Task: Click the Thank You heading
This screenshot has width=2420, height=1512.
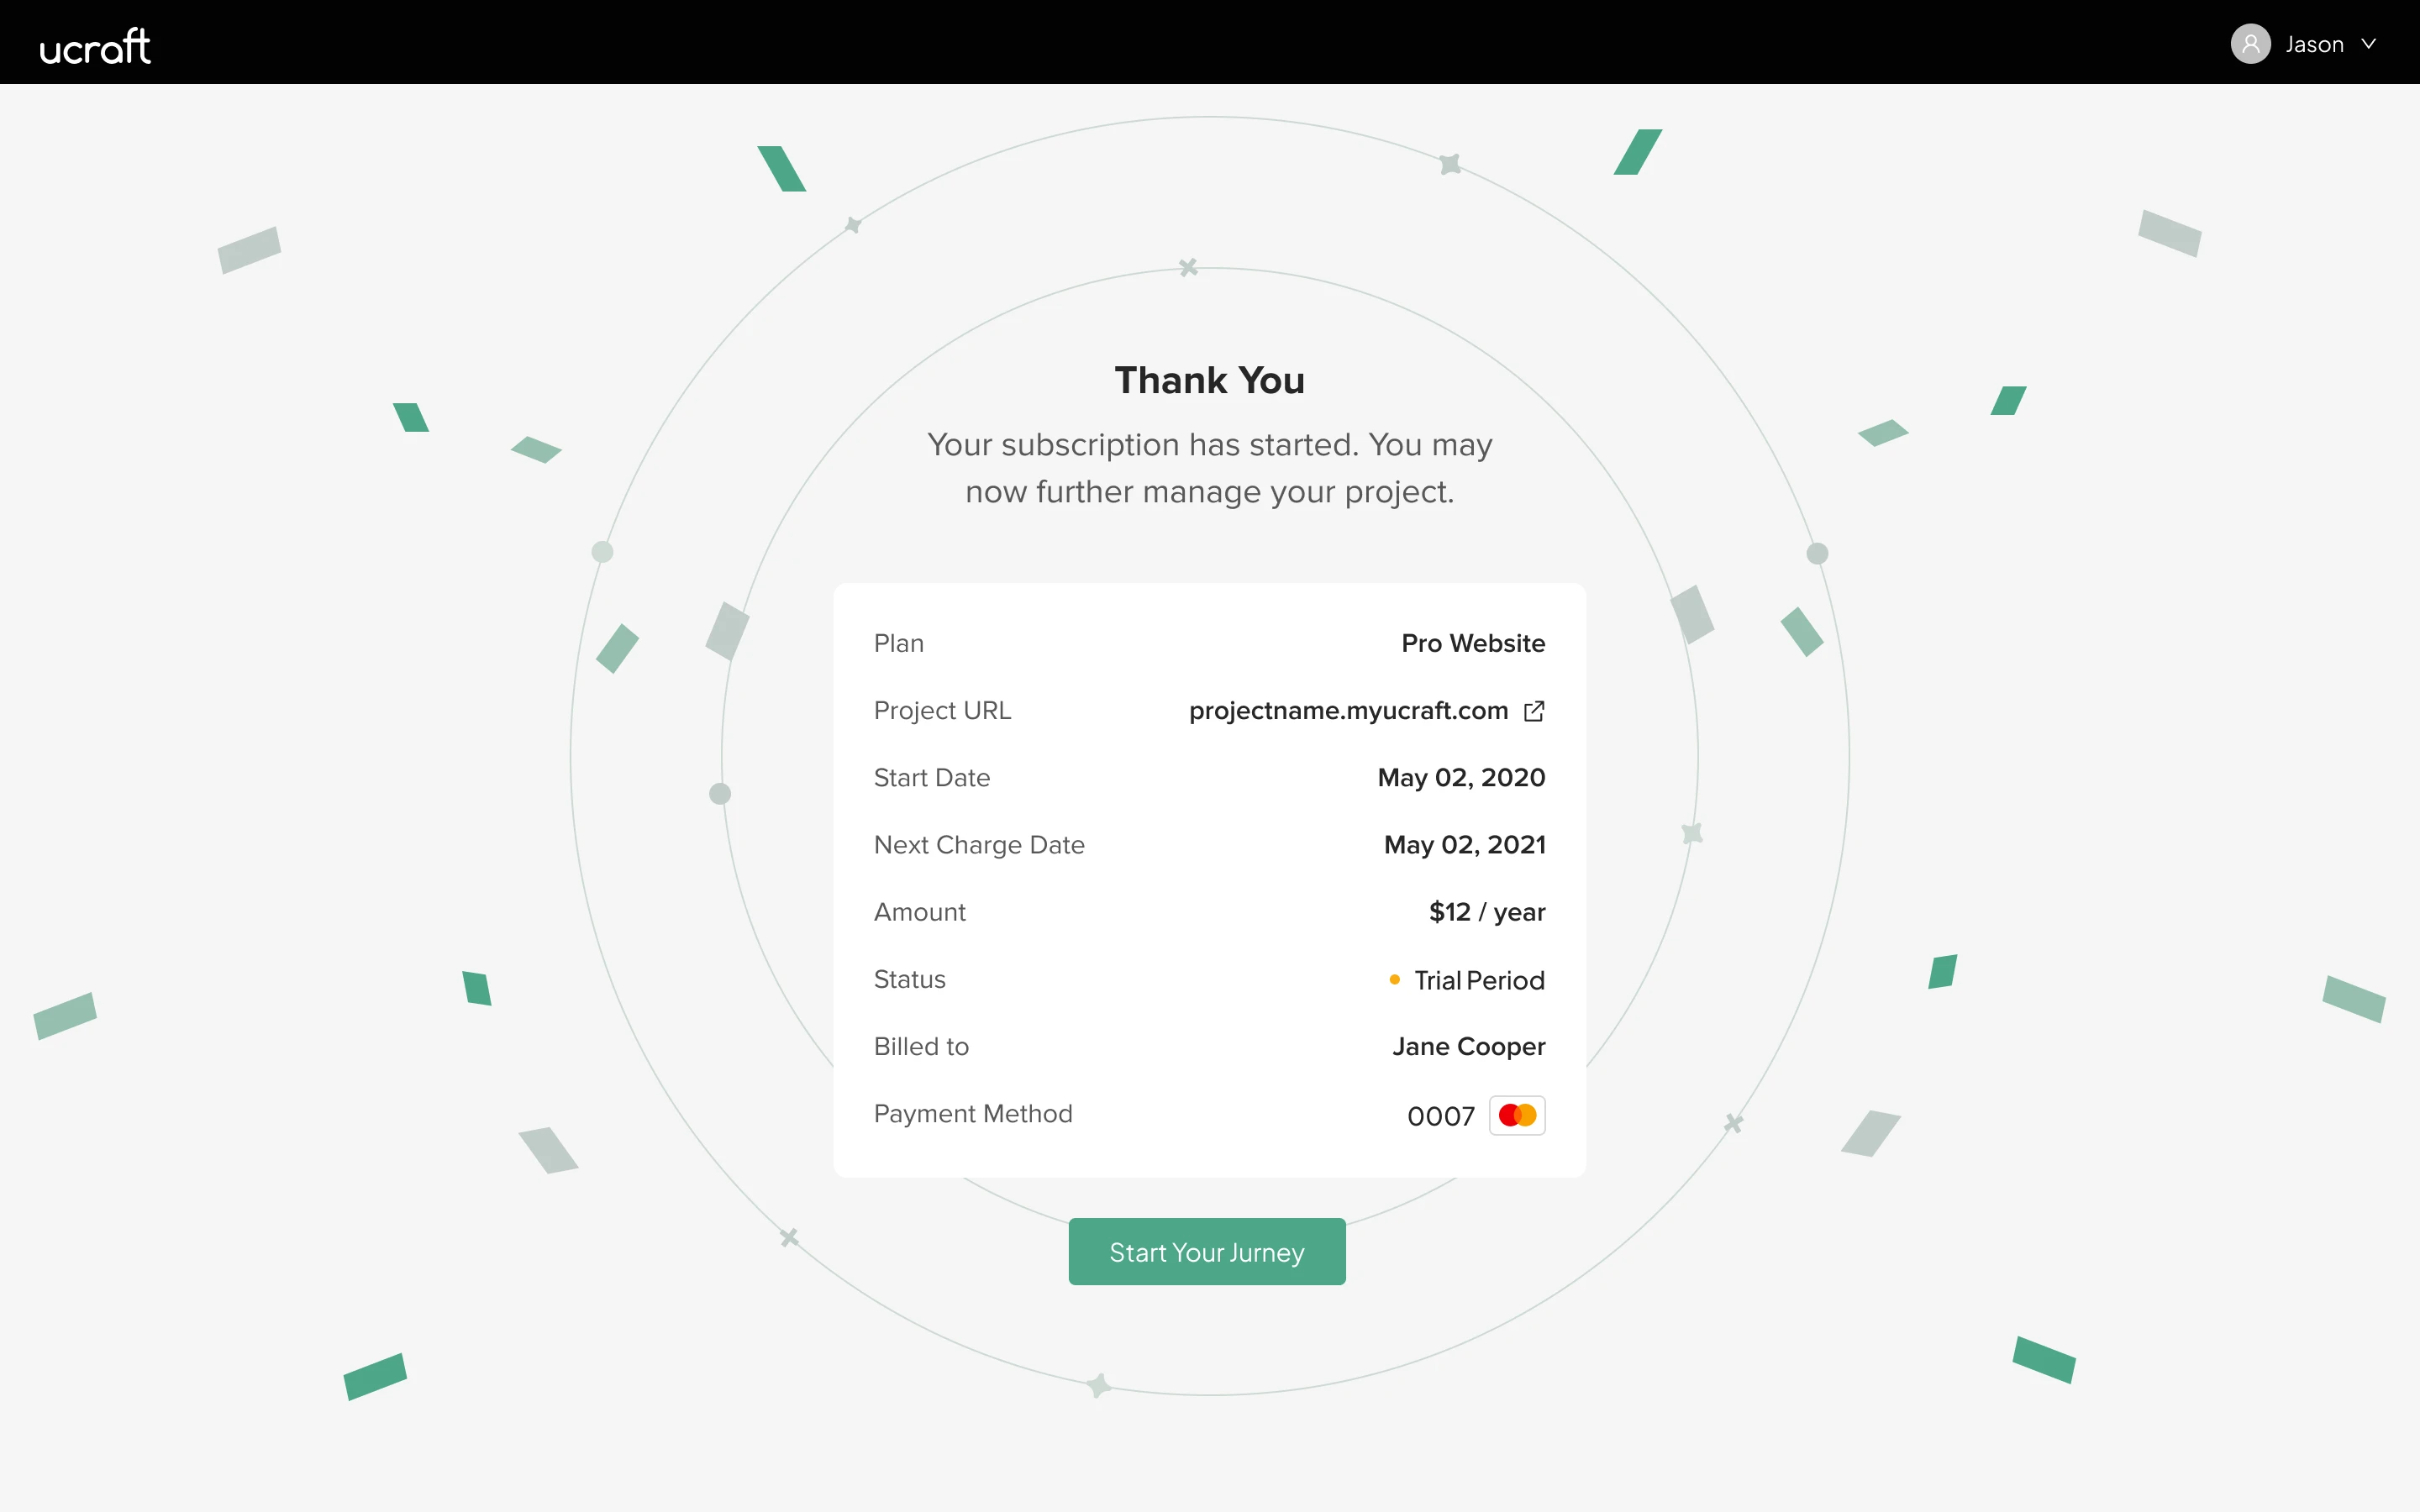Action: click(x=1210, y=380)
